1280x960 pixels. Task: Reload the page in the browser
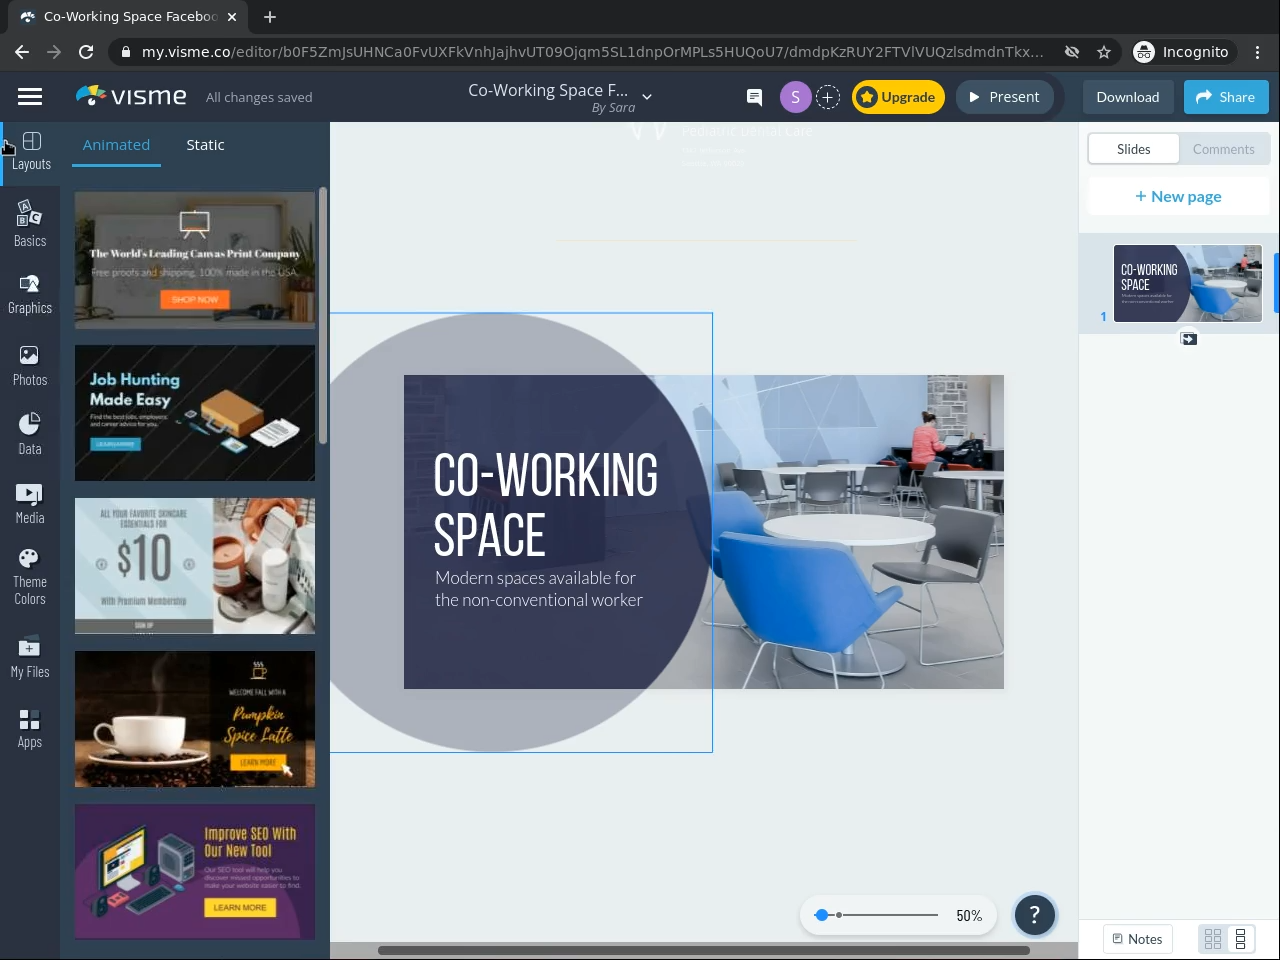click(86, 52)
